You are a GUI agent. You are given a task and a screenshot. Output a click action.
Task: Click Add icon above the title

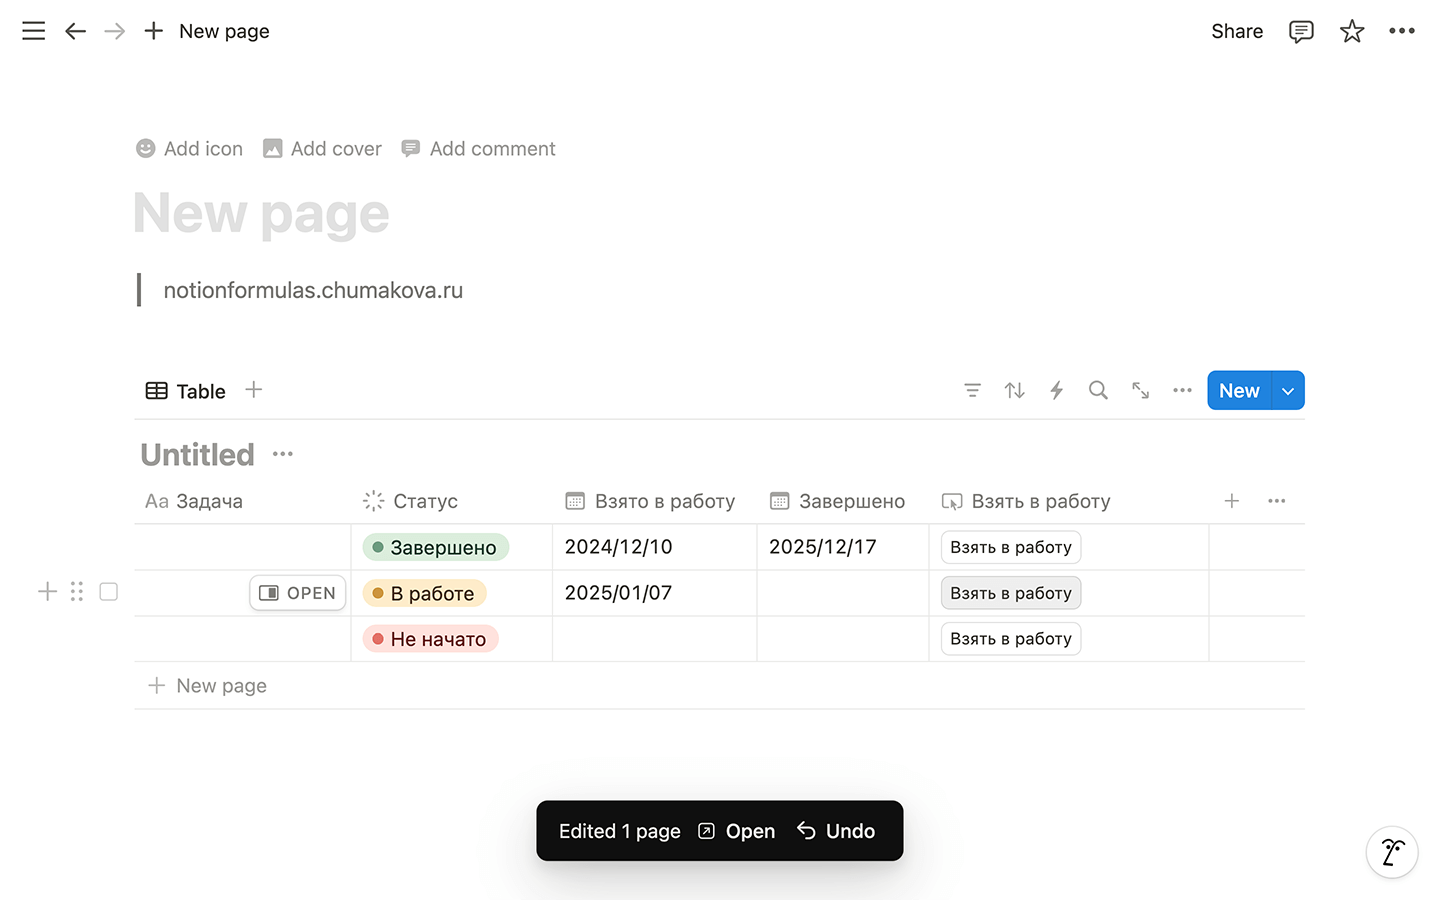190,149
